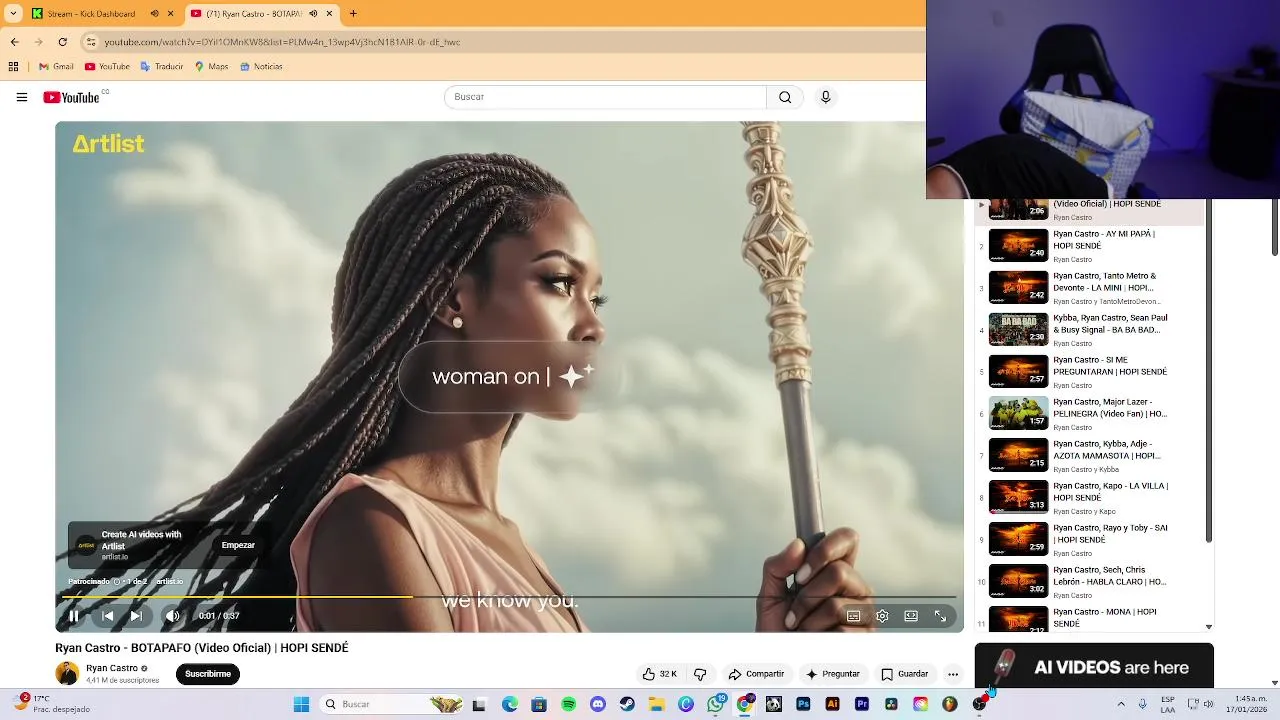
Task: Open the YouTube hamburger guide menu
Action: click(22, 97)
